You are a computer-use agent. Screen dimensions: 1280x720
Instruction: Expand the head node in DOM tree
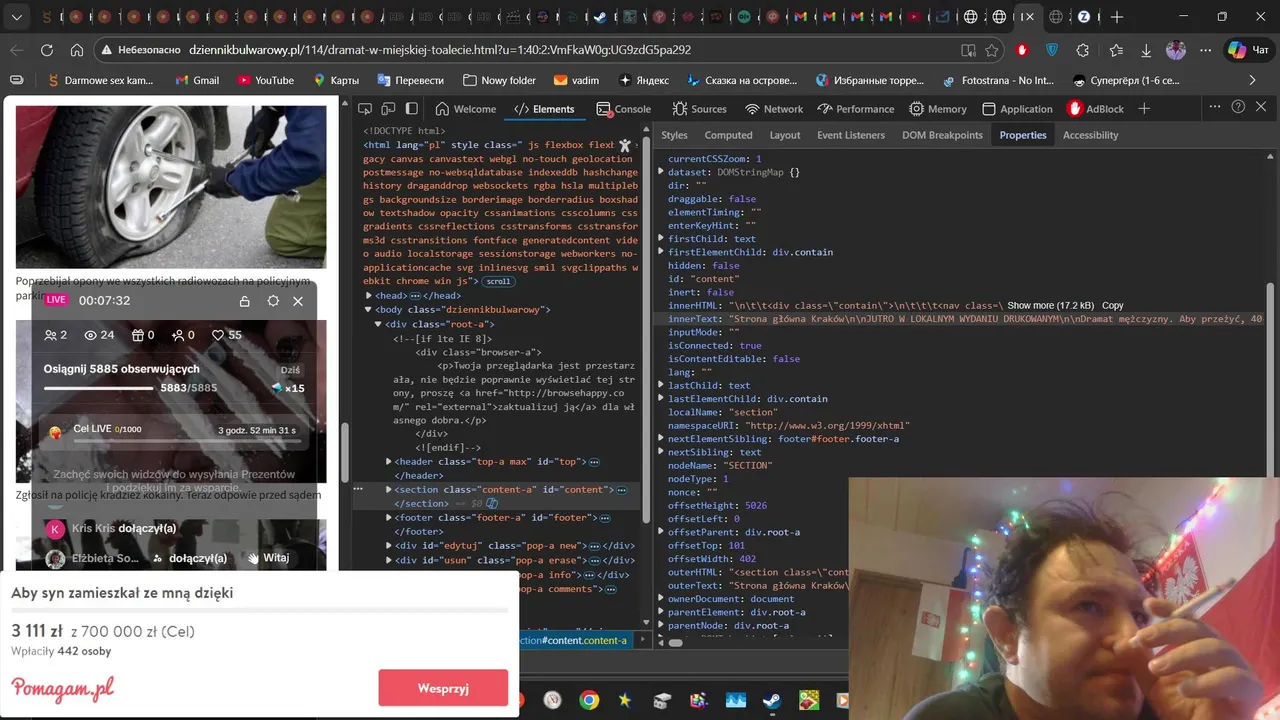click(x=369, y=296)
